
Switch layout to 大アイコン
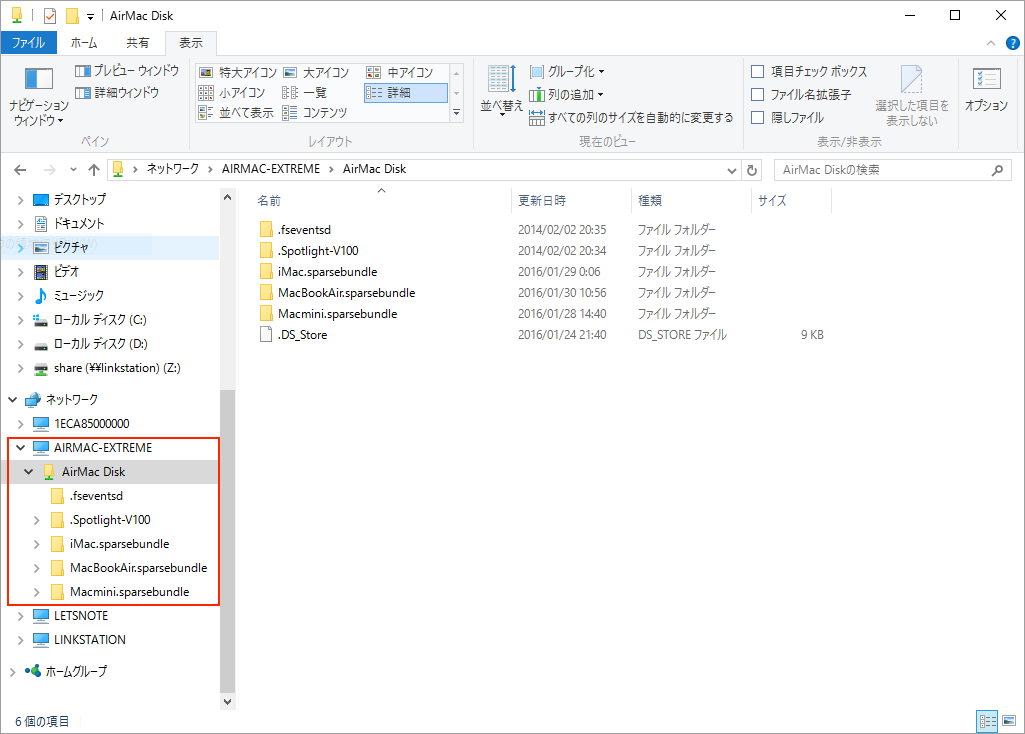316,73
